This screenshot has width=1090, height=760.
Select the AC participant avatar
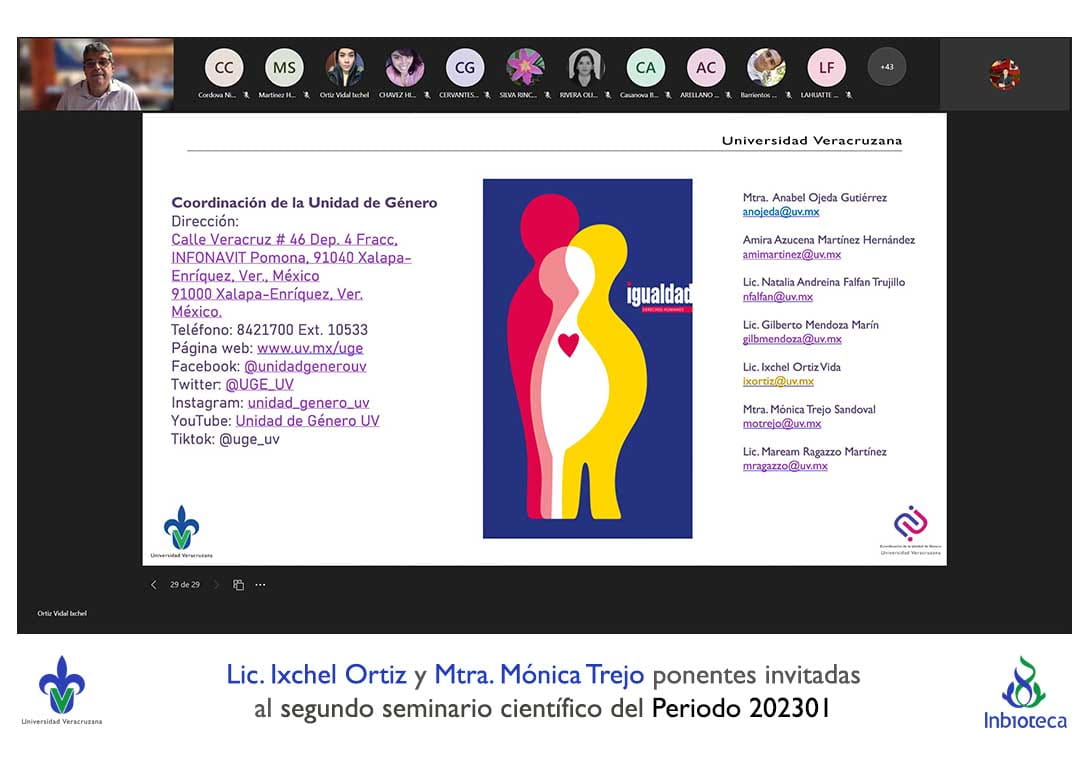point(706,68)
